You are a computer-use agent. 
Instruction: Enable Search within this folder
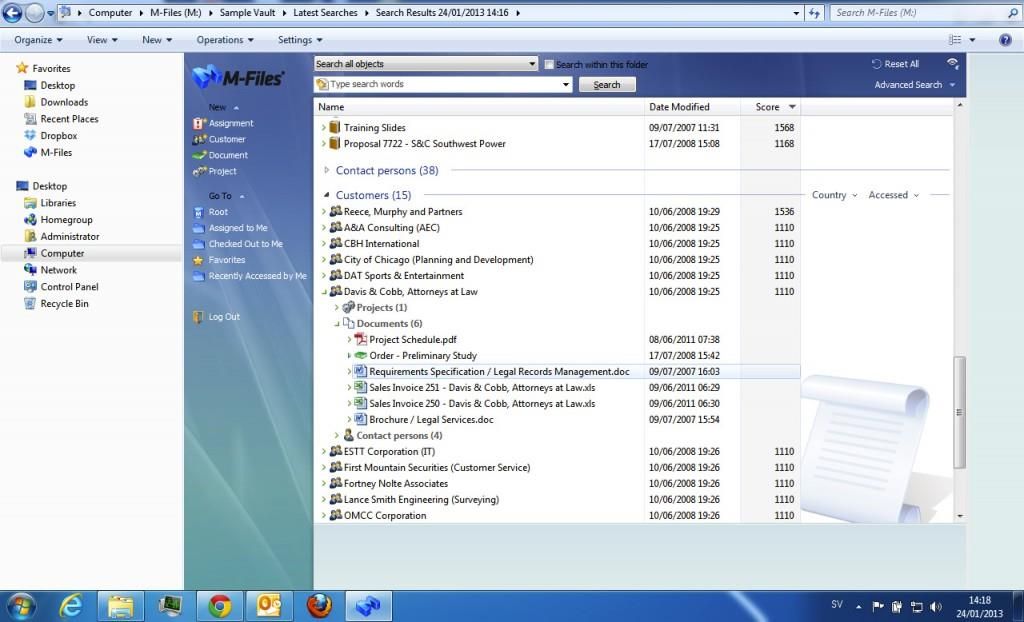pos(549,63)
